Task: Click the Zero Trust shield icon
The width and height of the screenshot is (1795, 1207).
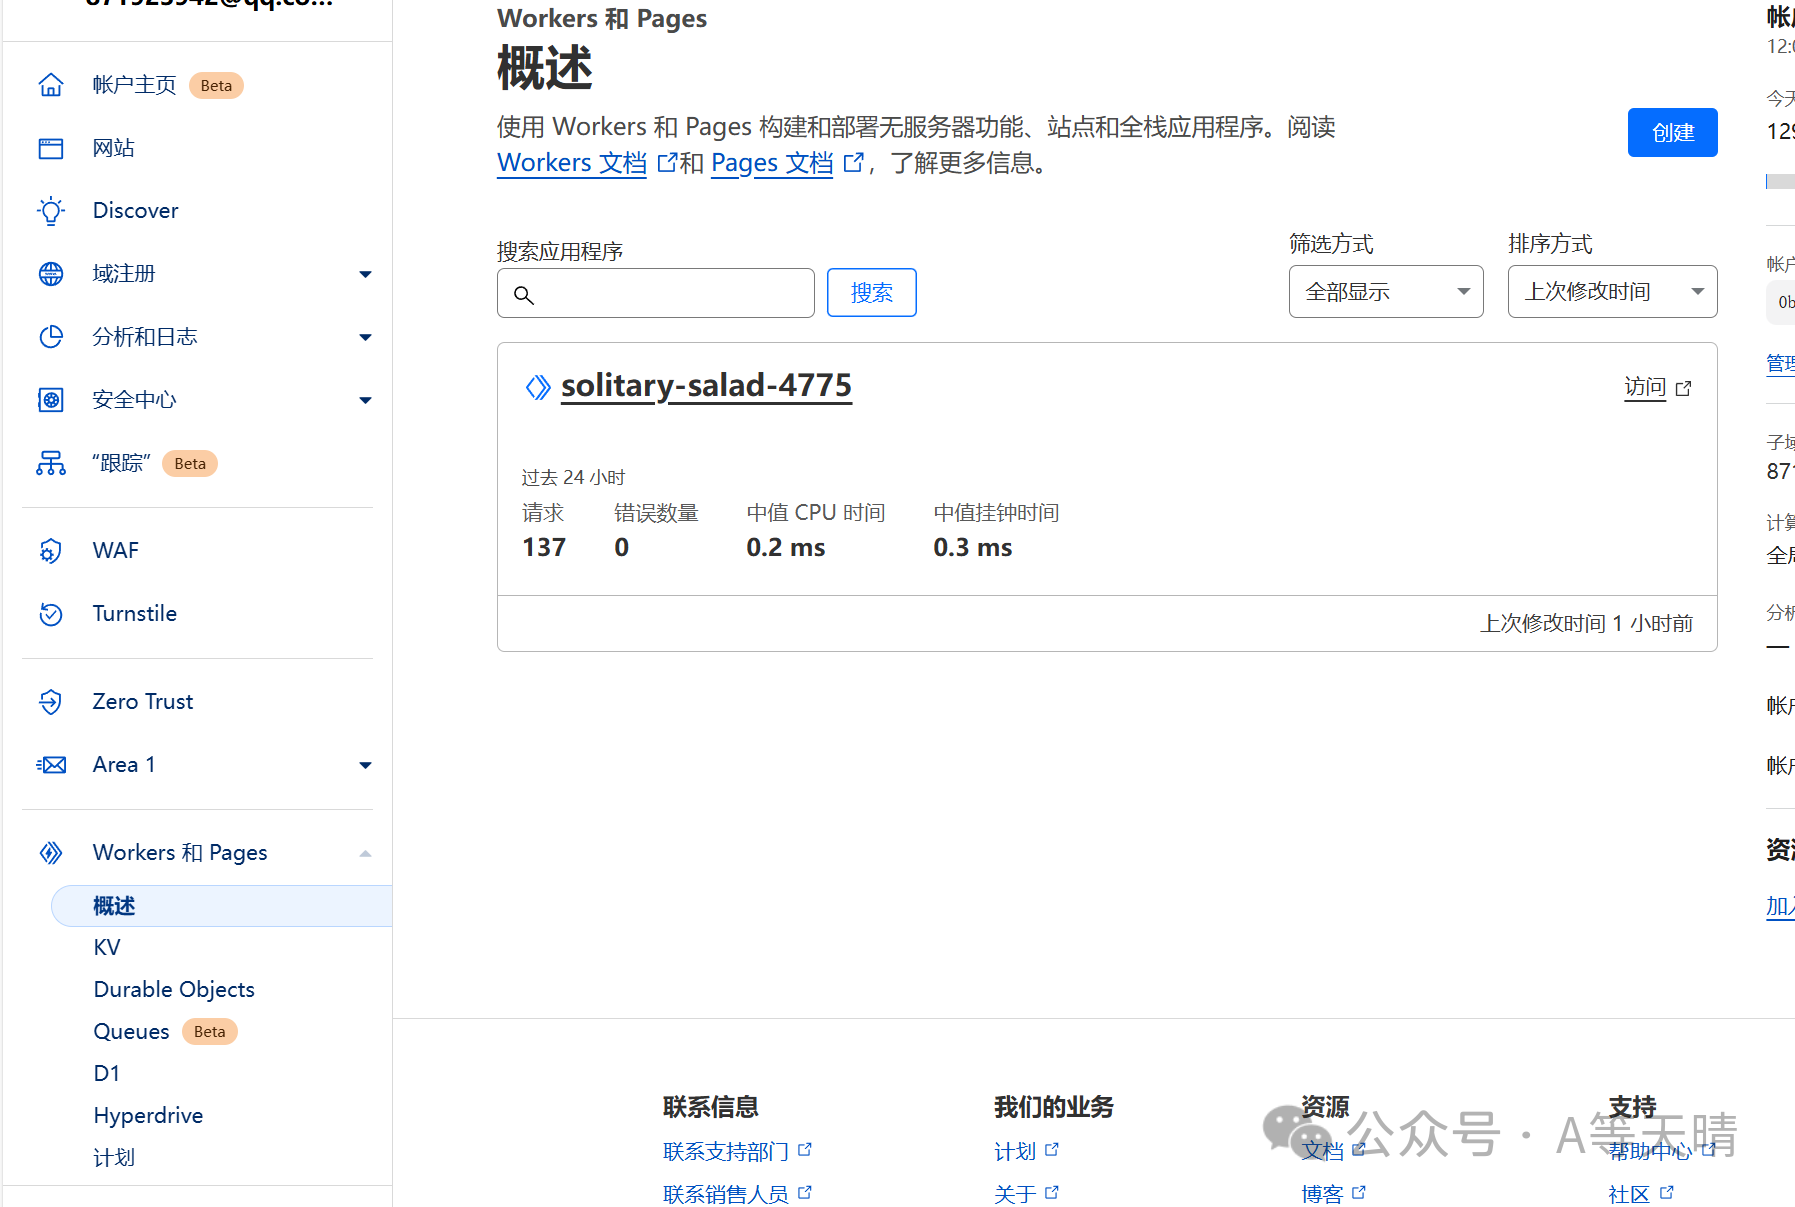Action: point(51,702)
